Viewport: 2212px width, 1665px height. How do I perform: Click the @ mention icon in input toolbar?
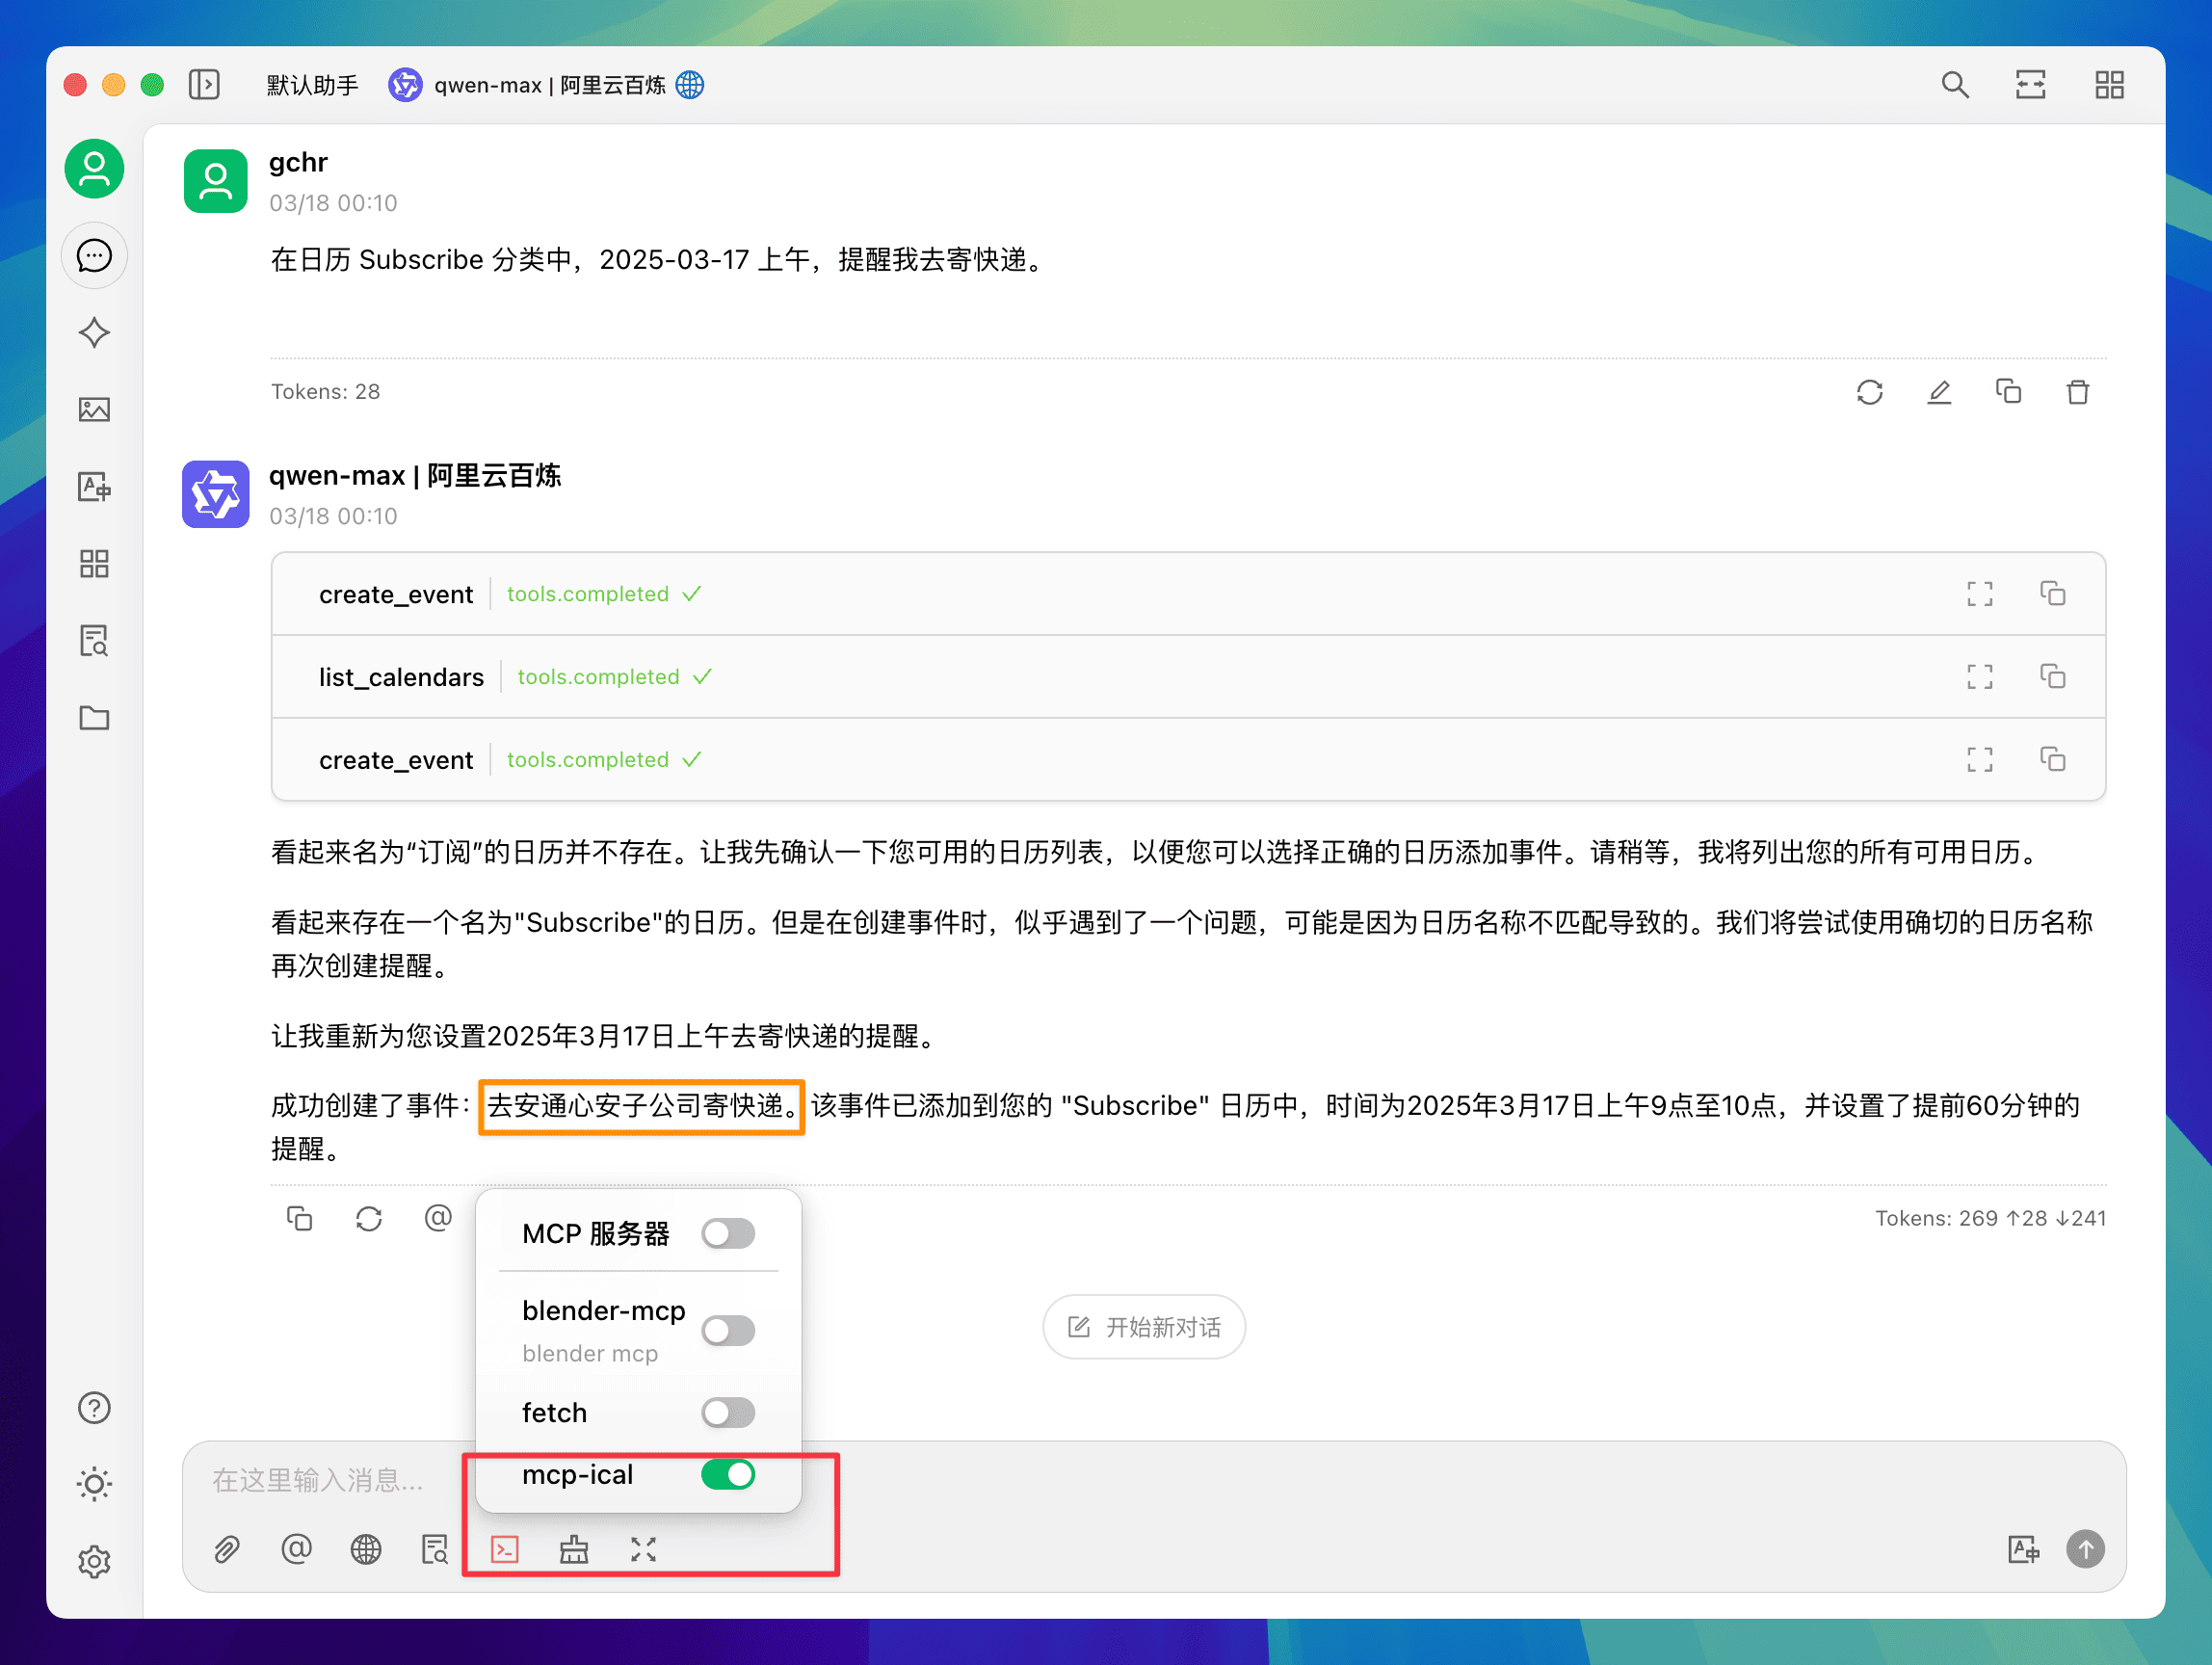(296, 1550)
